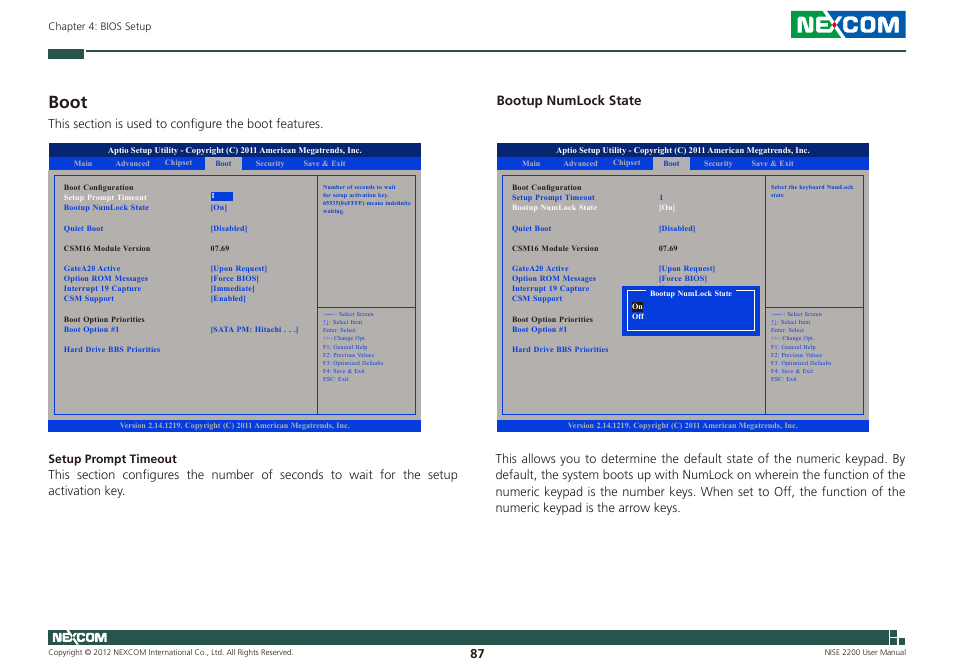This screenshot has width=954, height=672.
Task: Open the Main tab in left BIOS screen
Action: coord(83,164)
